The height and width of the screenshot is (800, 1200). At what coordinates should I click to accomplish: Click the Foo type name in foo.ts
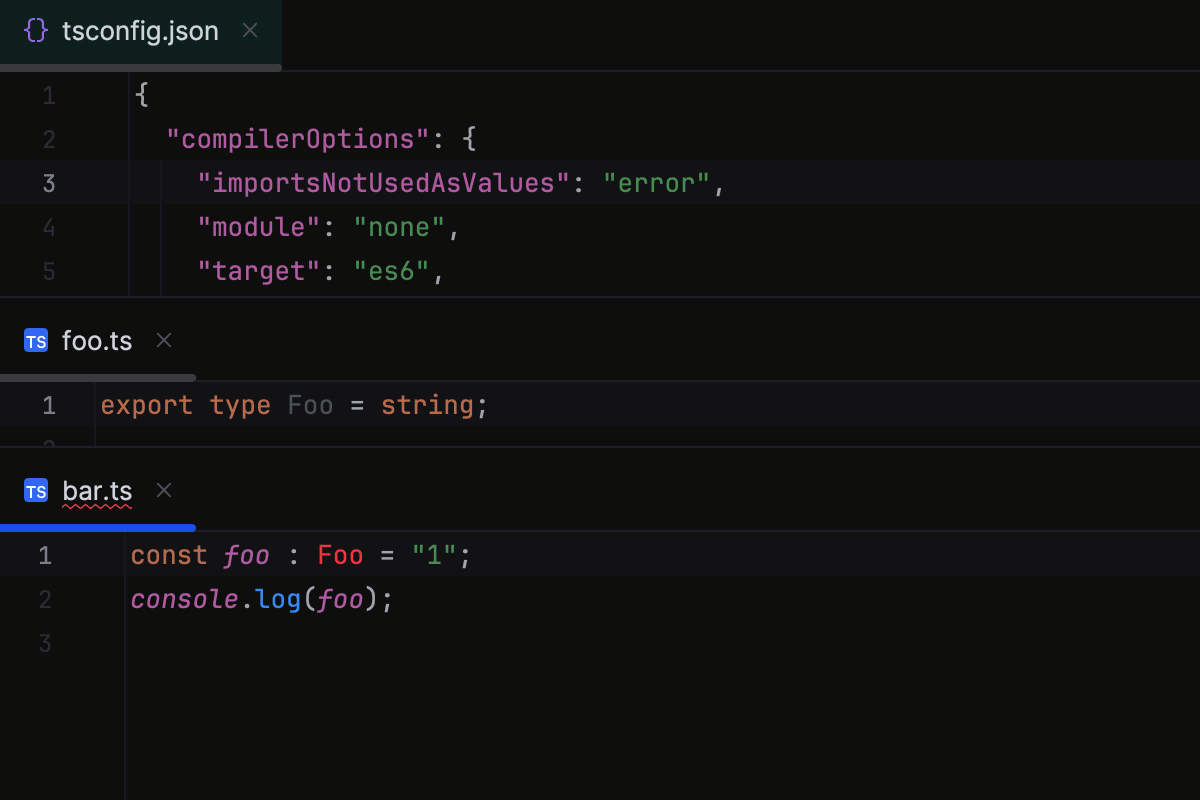[x=310, y=405]
